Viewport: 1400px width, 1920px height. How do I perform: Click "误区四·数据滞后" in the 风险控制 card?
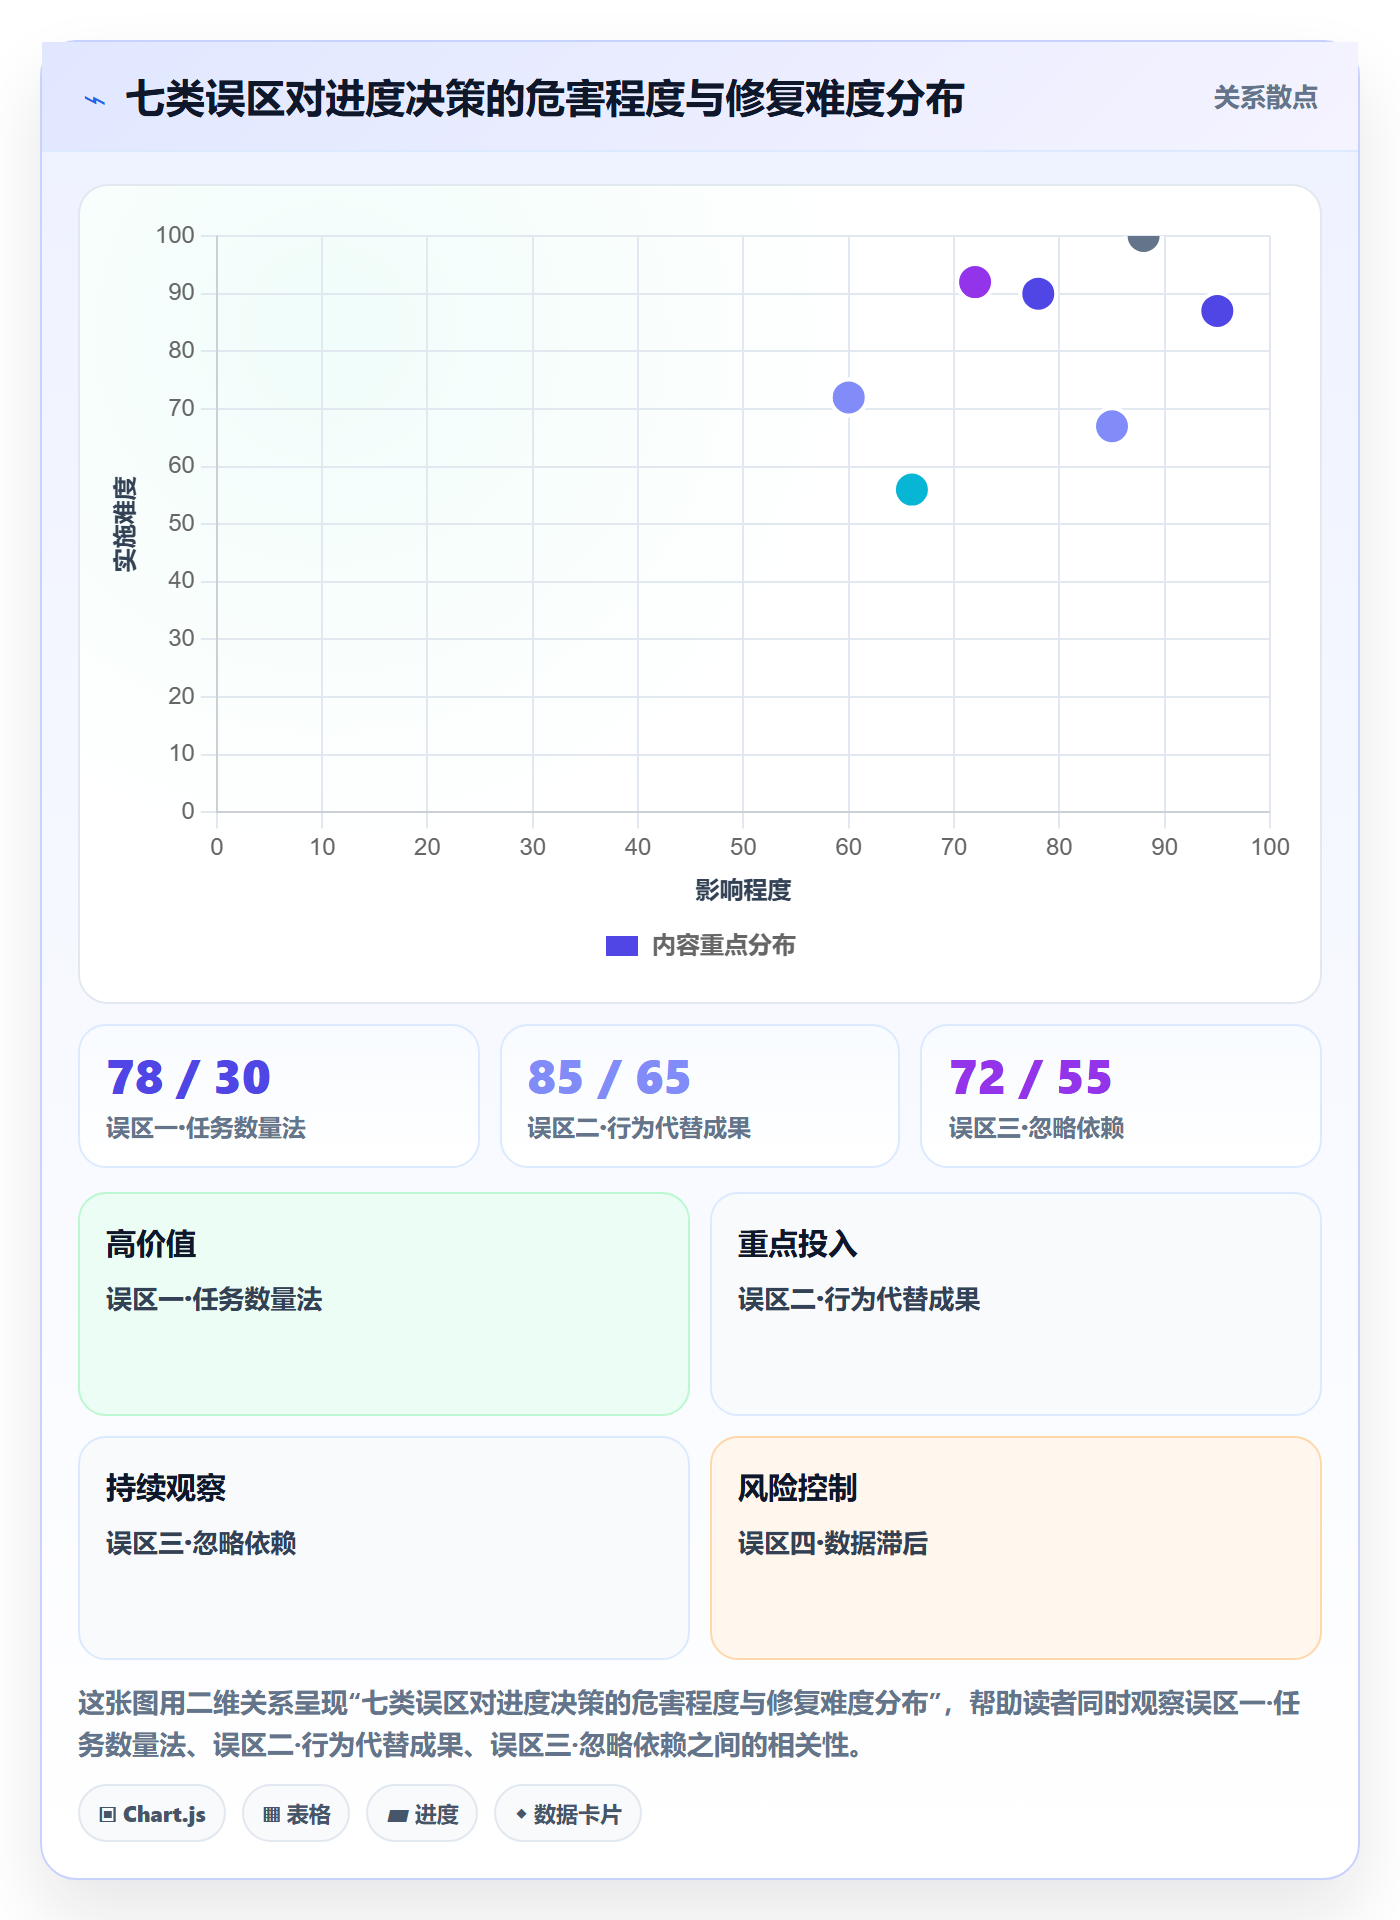tap(833, 1543)
